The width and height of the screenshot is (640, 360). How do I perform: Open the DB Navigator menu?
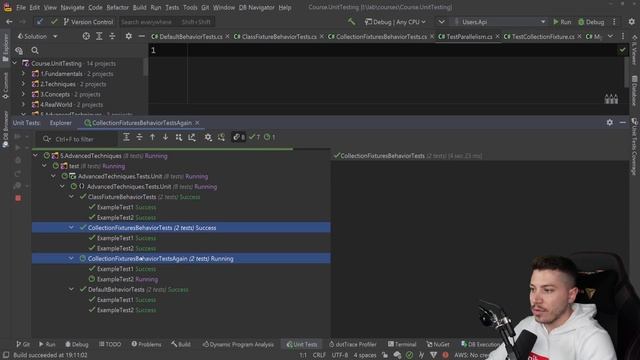click(257, 7)
